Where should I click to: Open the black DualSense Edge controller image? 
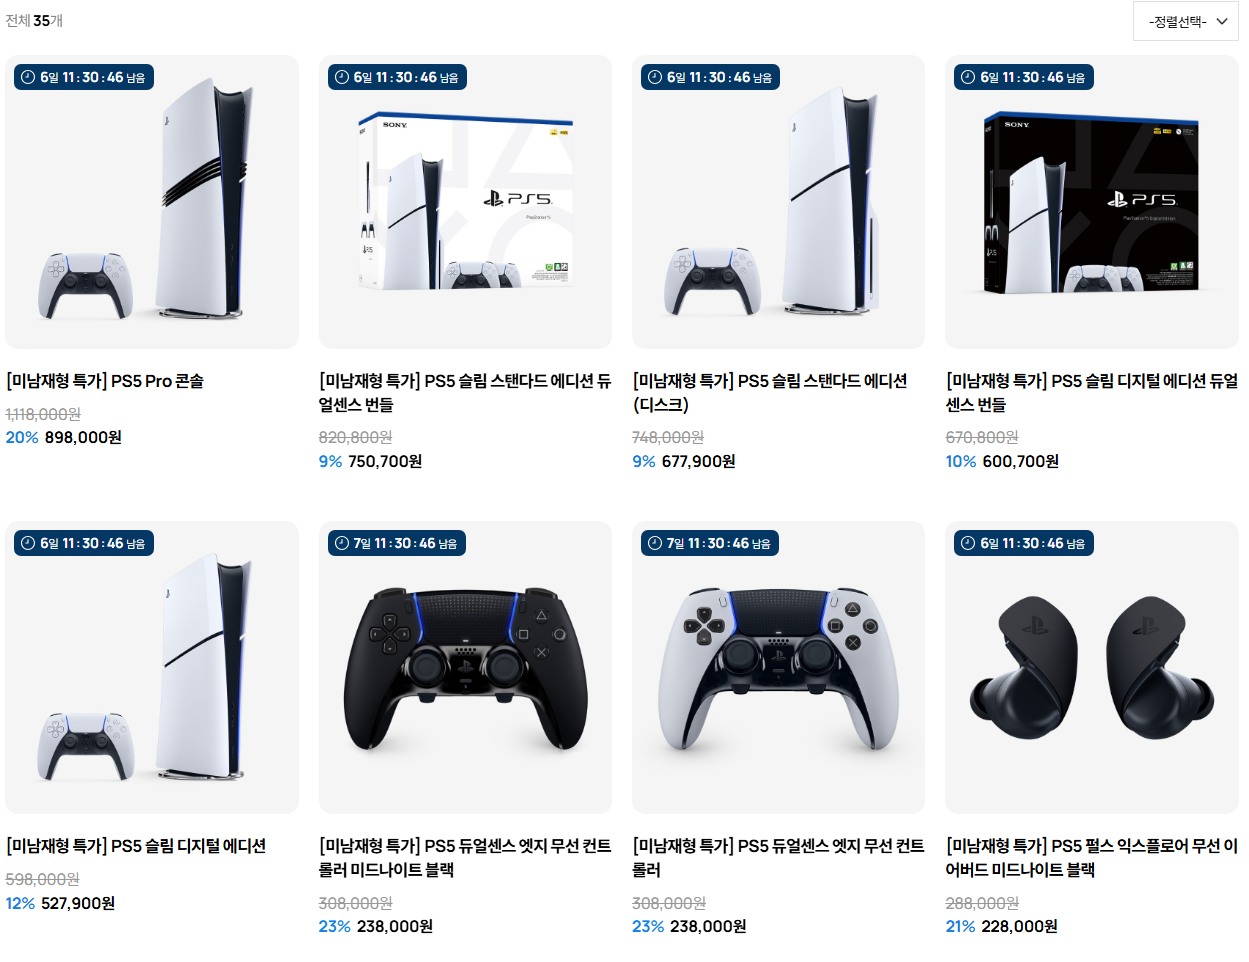465,667
